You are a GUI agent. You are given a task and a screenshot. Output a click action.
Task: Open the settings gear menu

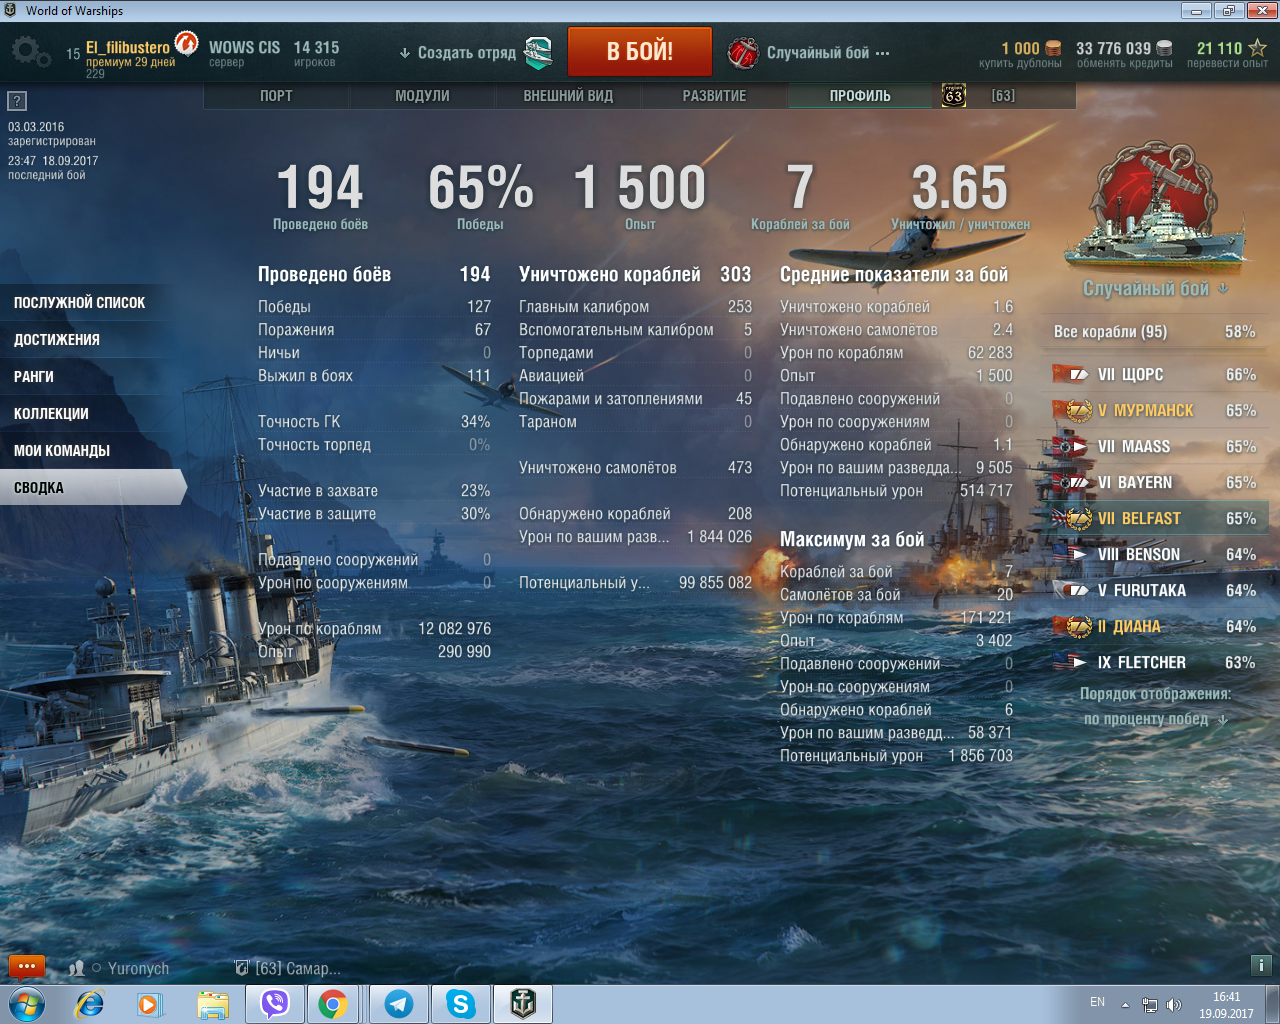(x=30, y=52)
